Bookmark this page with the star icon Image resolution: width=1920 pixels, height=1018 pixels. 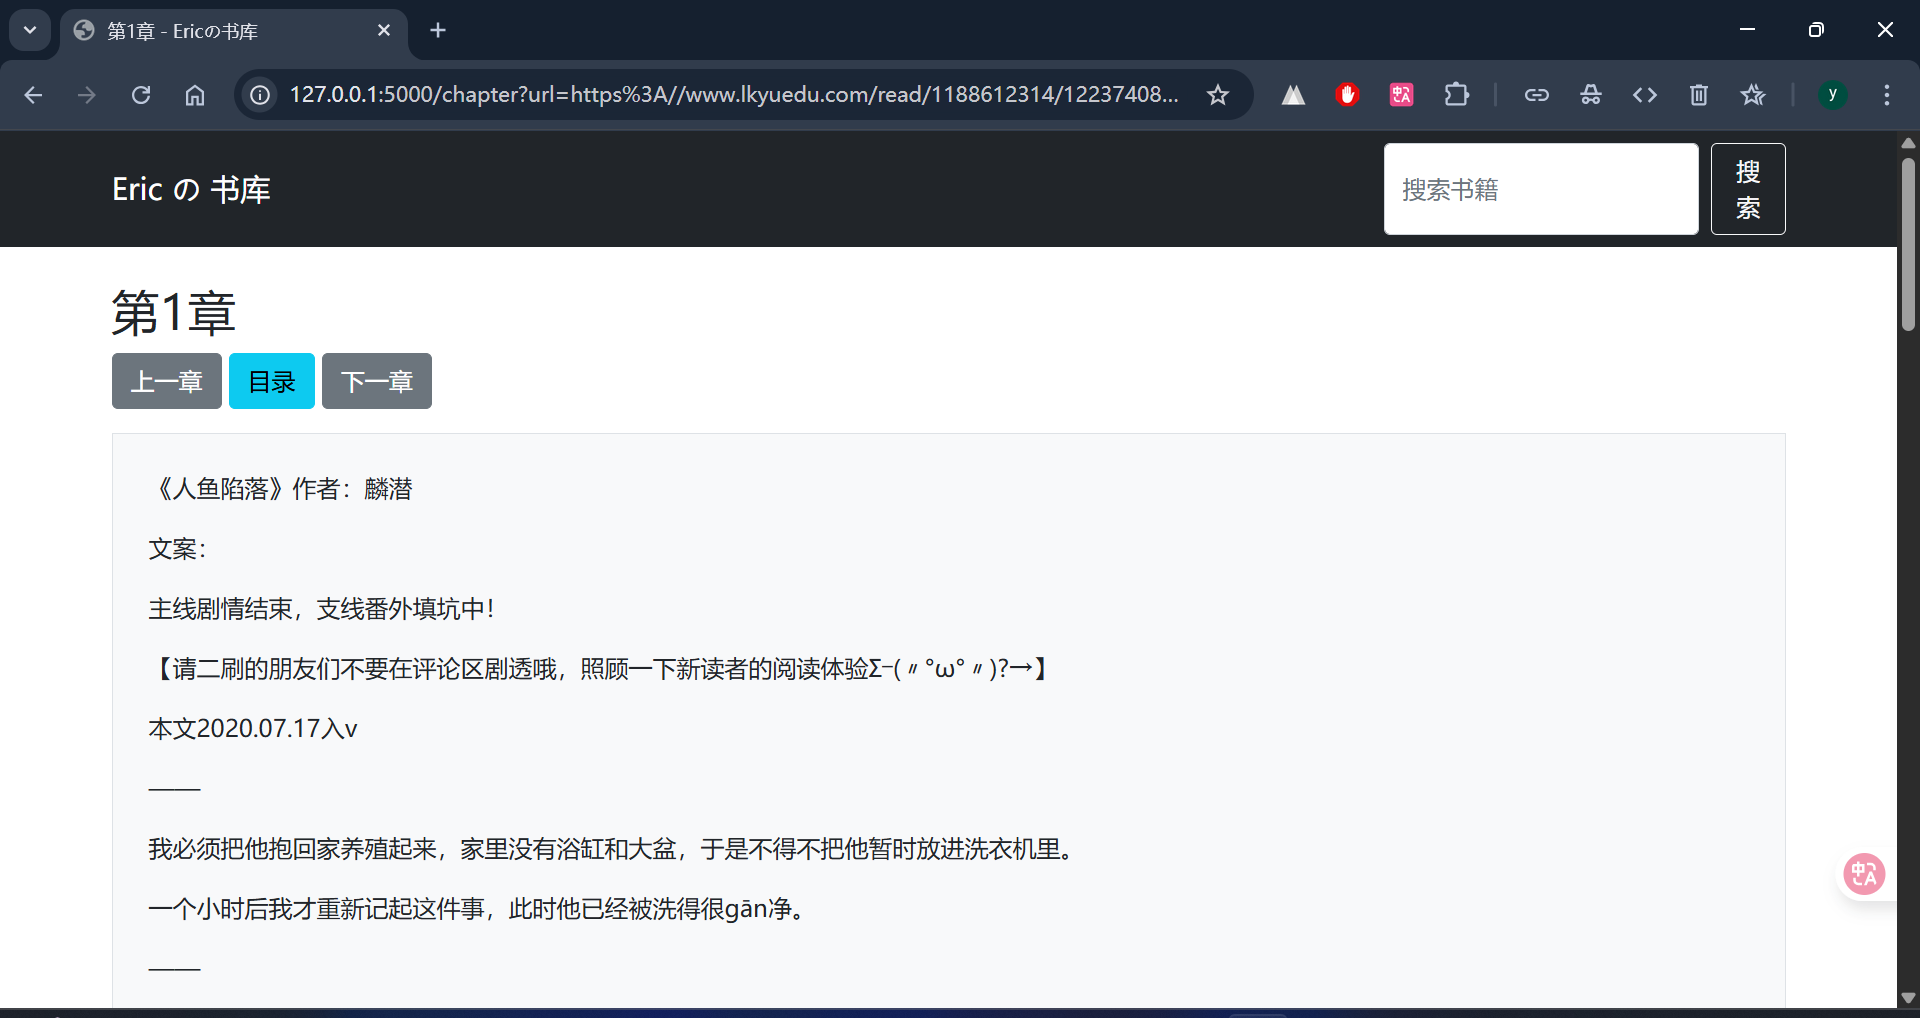[1217, 95]
